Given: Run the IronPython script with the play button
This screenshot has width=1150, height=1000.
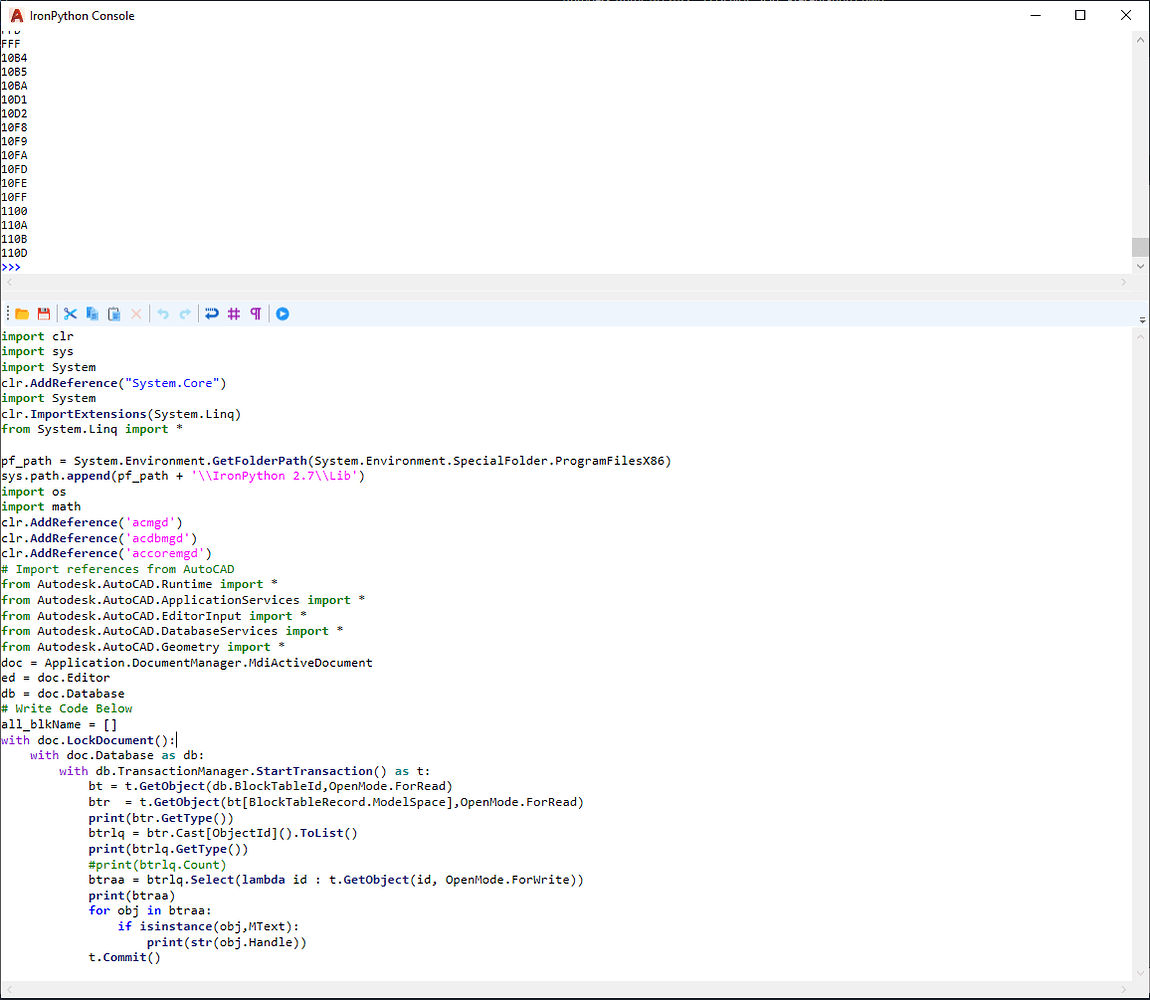Looking at the screenshot, I should [x=283, y=313].
